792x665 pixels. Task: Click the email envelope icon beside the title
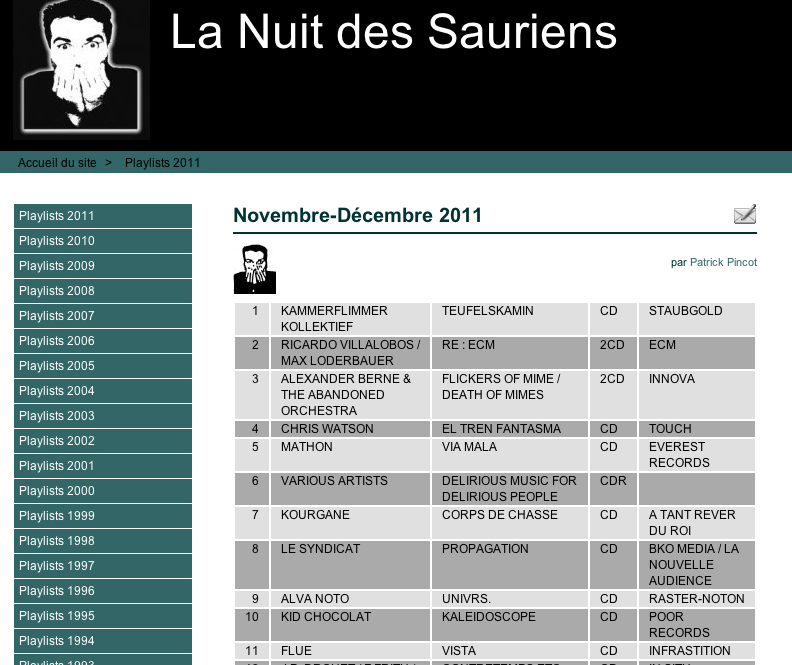745,215
